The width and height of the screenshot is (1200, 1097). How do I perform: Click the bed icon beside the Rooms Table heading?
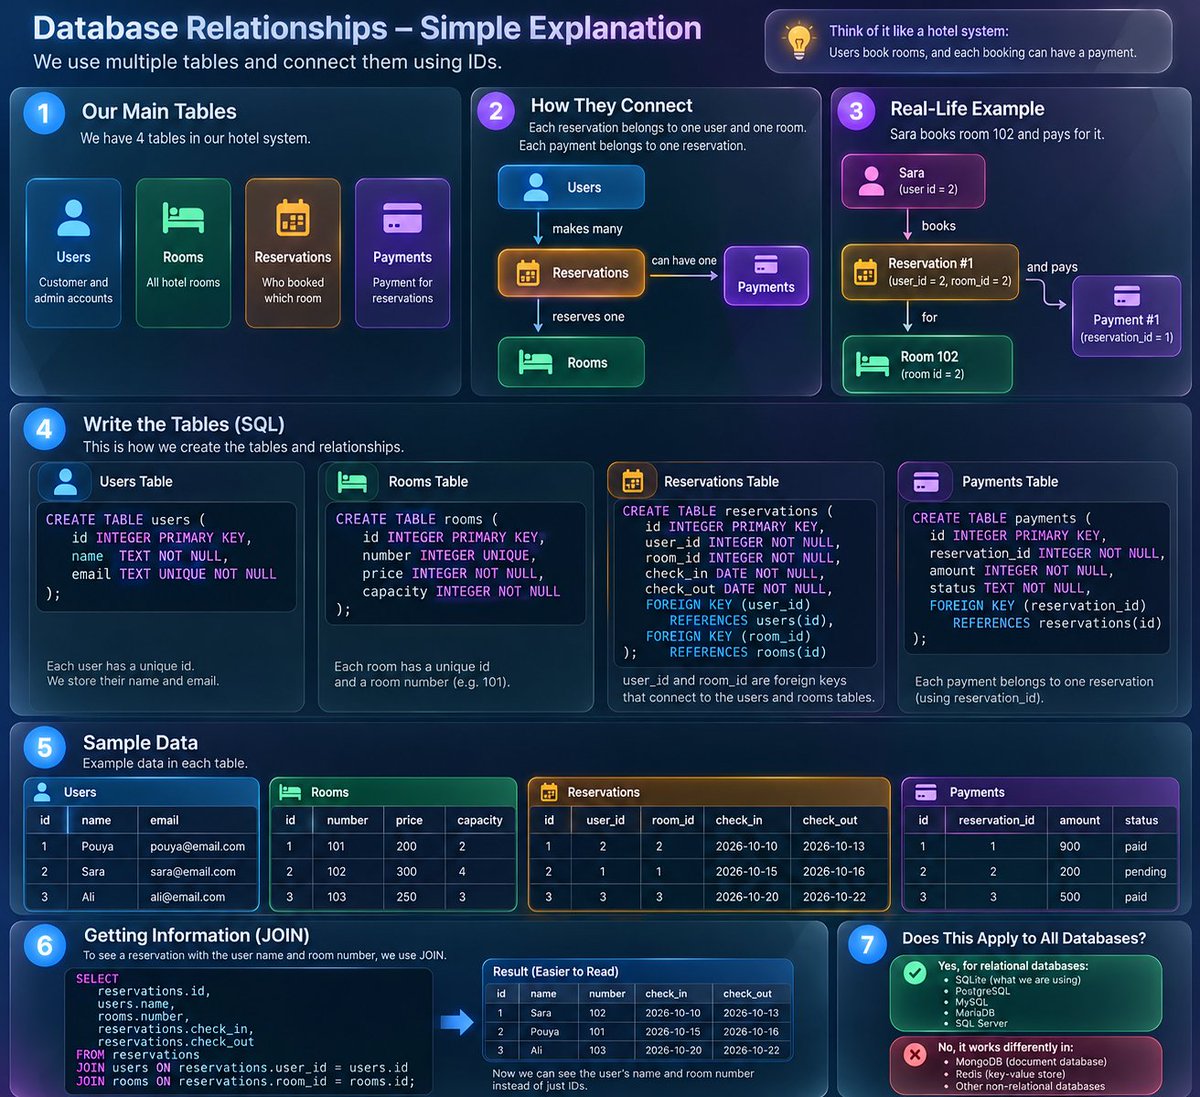click(x=352, y=482)
